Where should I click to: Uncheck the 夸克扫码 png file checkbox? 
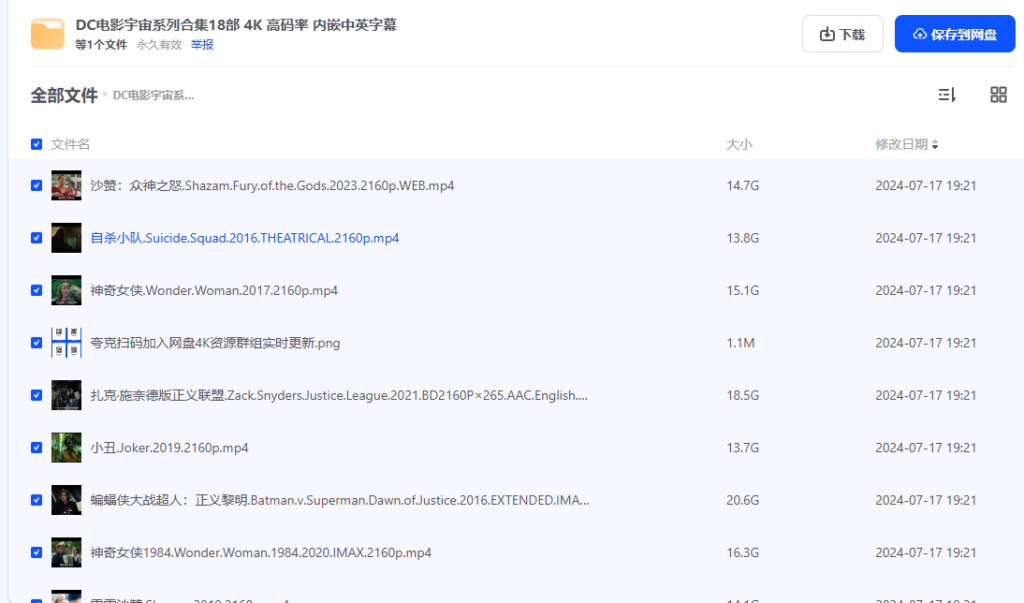pos(37,343)
